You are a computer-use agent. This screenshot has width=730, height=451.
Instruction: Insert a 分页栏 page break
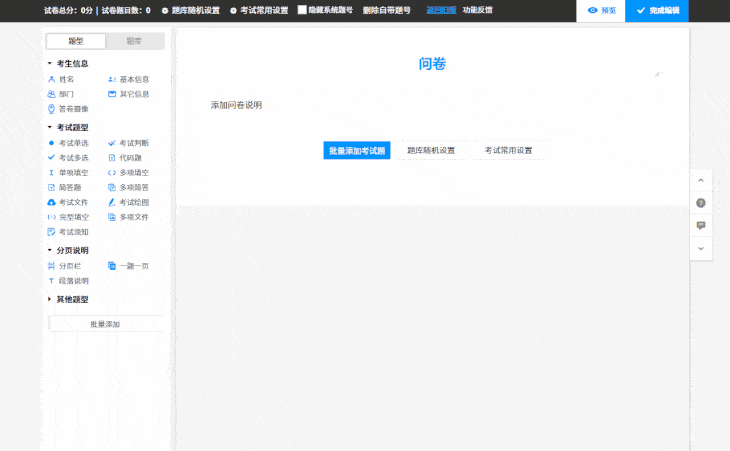(65, 266)
